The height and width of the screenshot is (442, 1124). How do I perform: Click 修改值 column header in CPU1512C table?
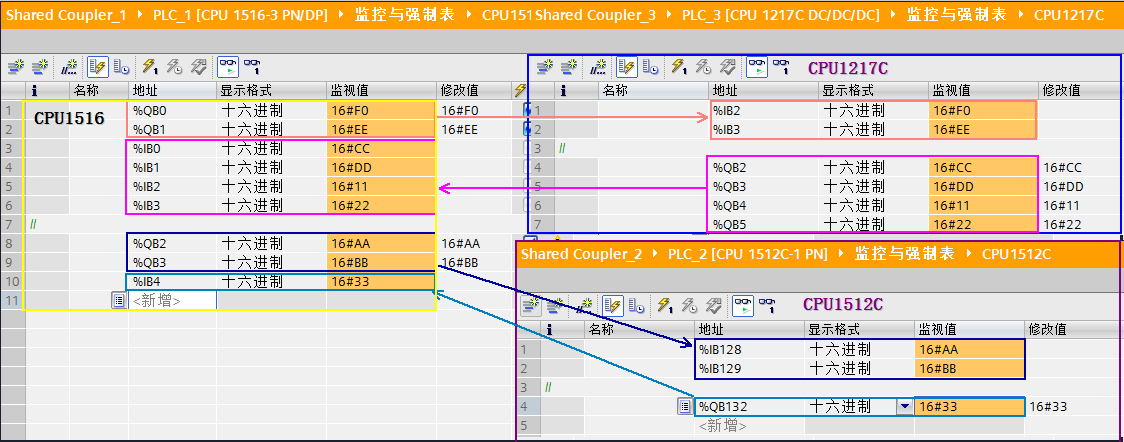pos(1072,330)
